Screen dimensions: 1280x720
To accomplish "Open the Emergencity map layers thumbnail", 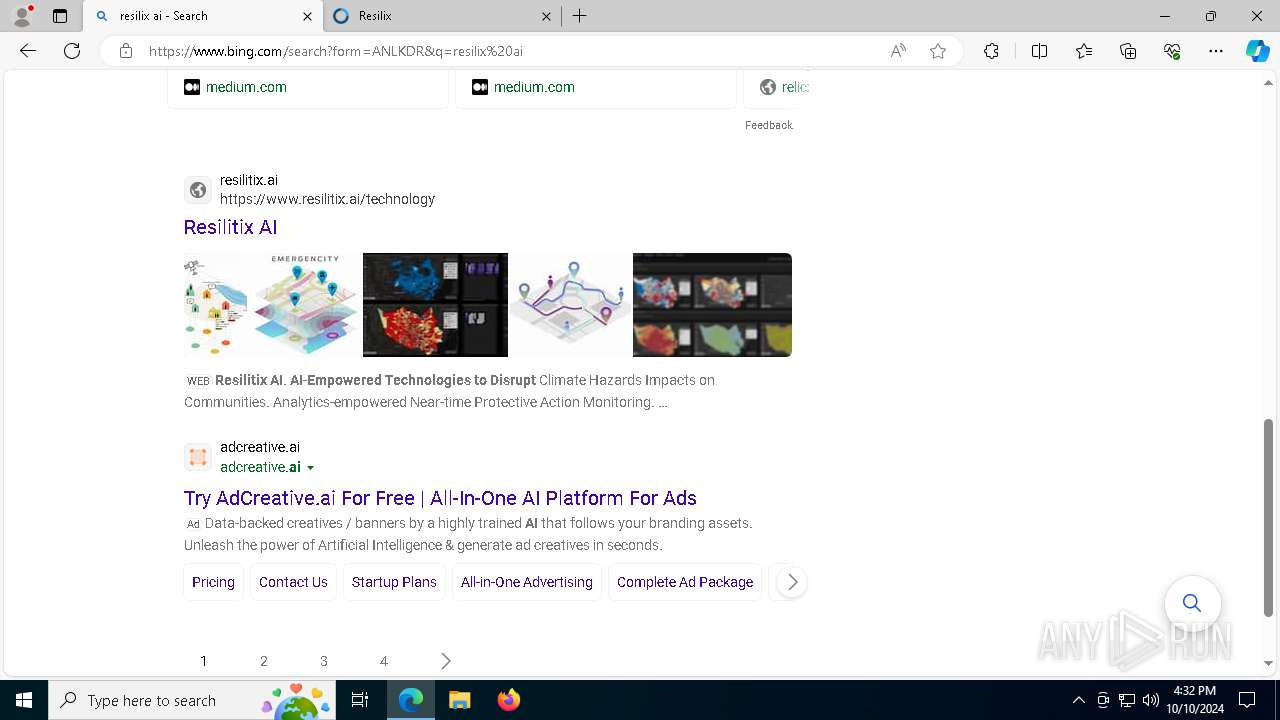I will pyautogui.click(x=271, y=305).
